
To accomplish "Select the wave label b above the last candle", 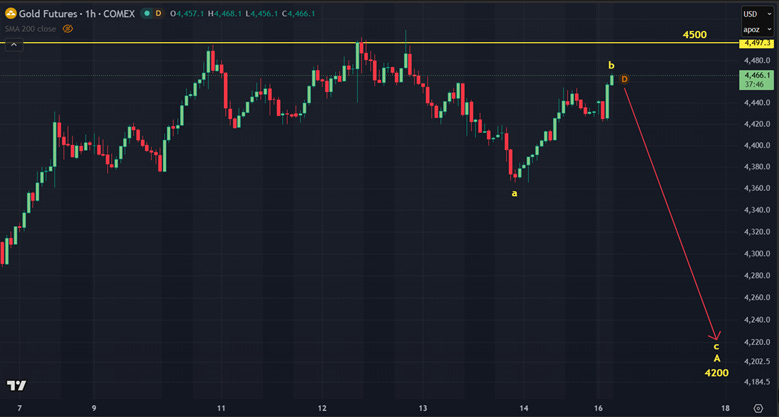I will pyautogui.click(x=612, y=65).
